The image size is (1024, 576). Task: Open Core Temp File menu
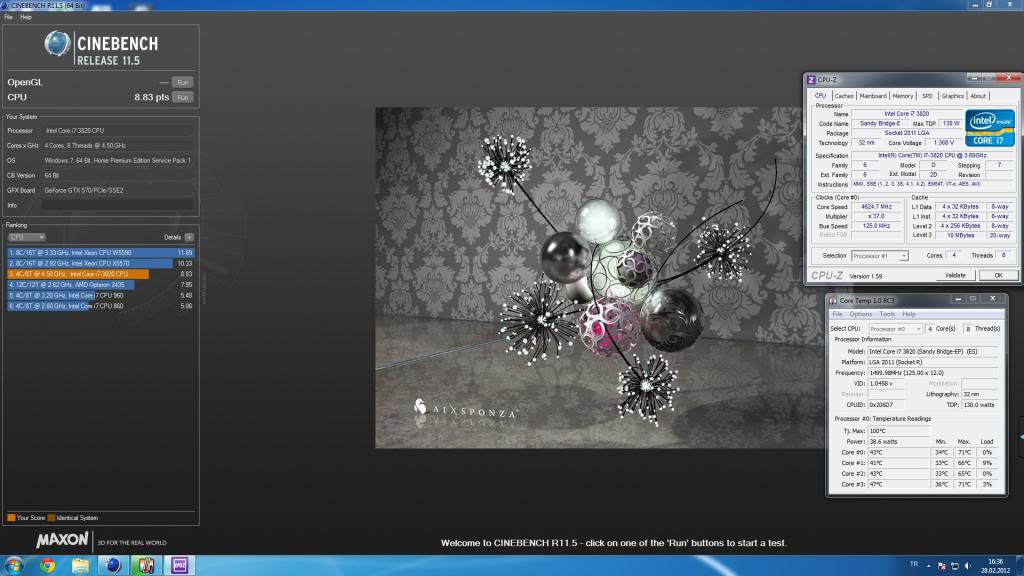click(x=837, y=314)
